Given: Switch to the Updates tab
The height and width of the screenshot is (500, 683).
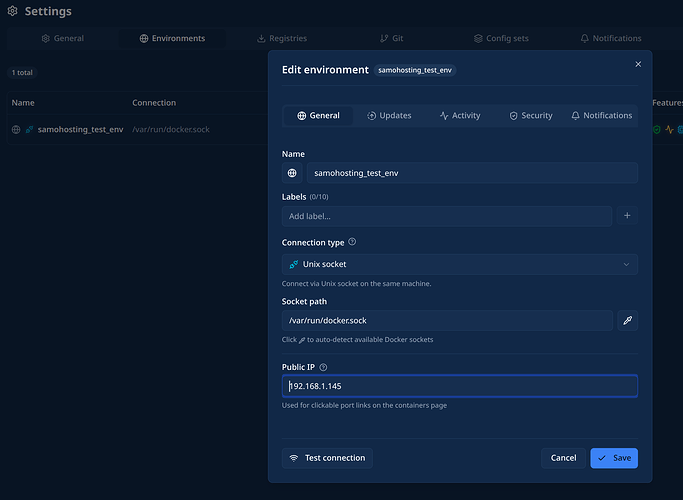Looking at the screenshot, I should tap(389, 116).
